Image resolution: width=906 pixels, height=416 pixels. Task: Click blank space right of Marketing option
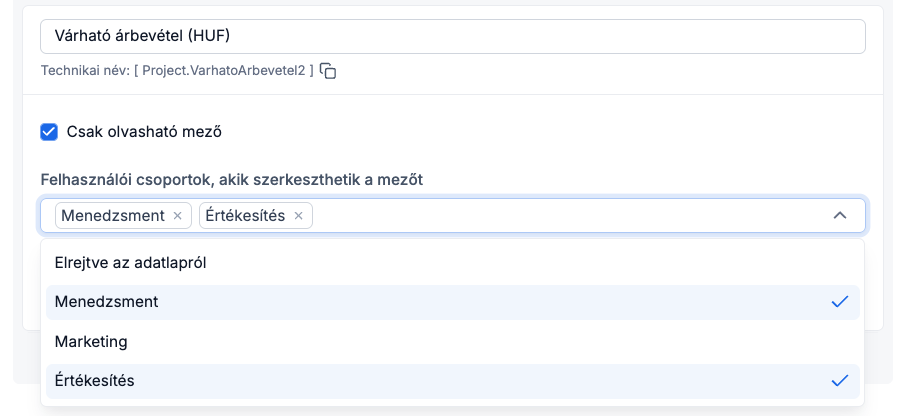coord(500,341)
